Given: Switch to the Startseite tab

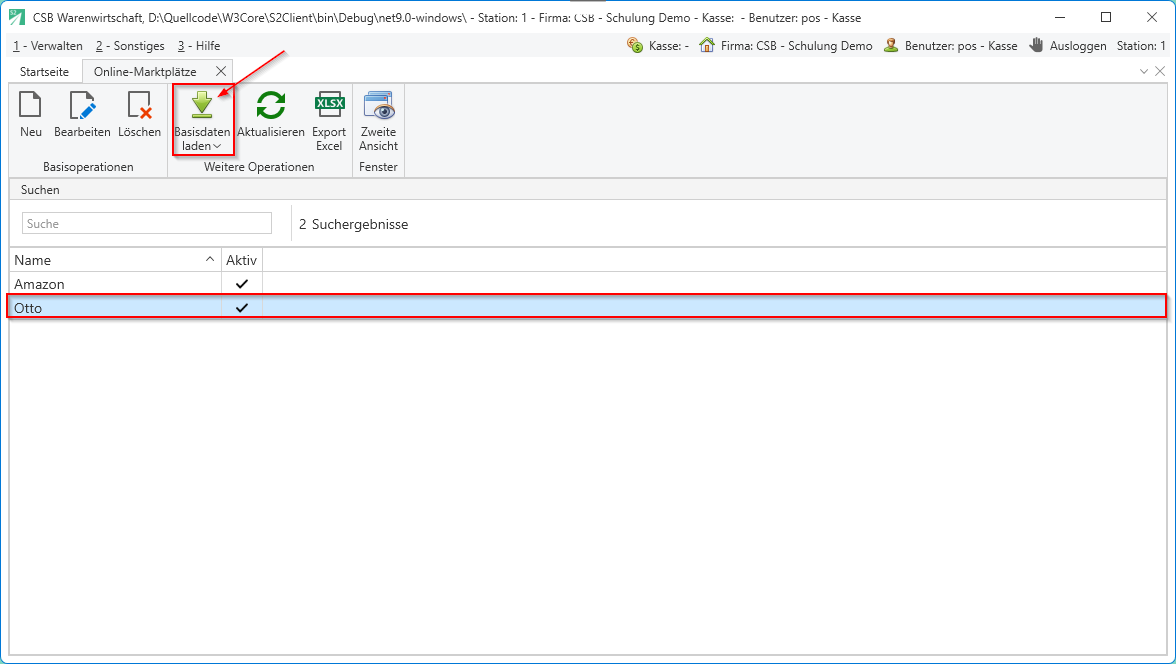Looking at the screenshot, I should pyautogui.click(x=44, y=72).
